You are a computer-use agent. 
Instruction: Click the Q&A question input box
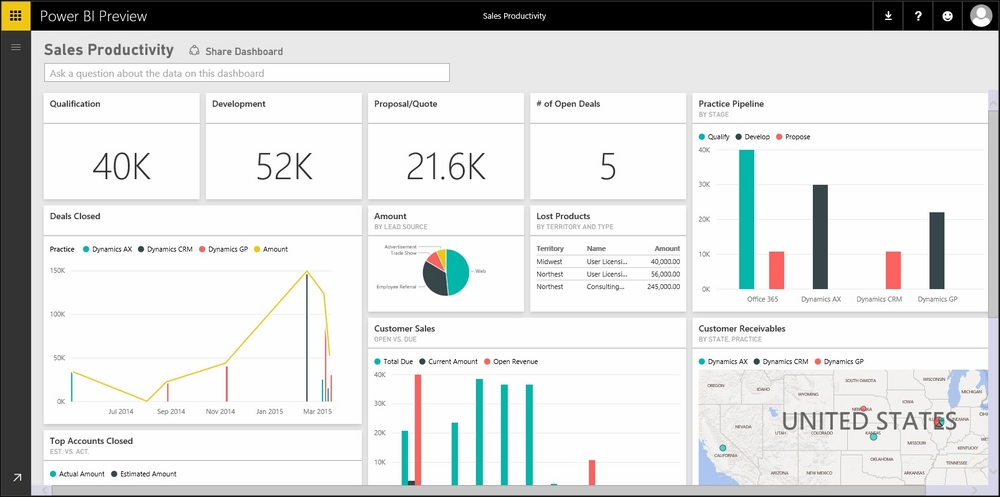click(x=246, y=73)
